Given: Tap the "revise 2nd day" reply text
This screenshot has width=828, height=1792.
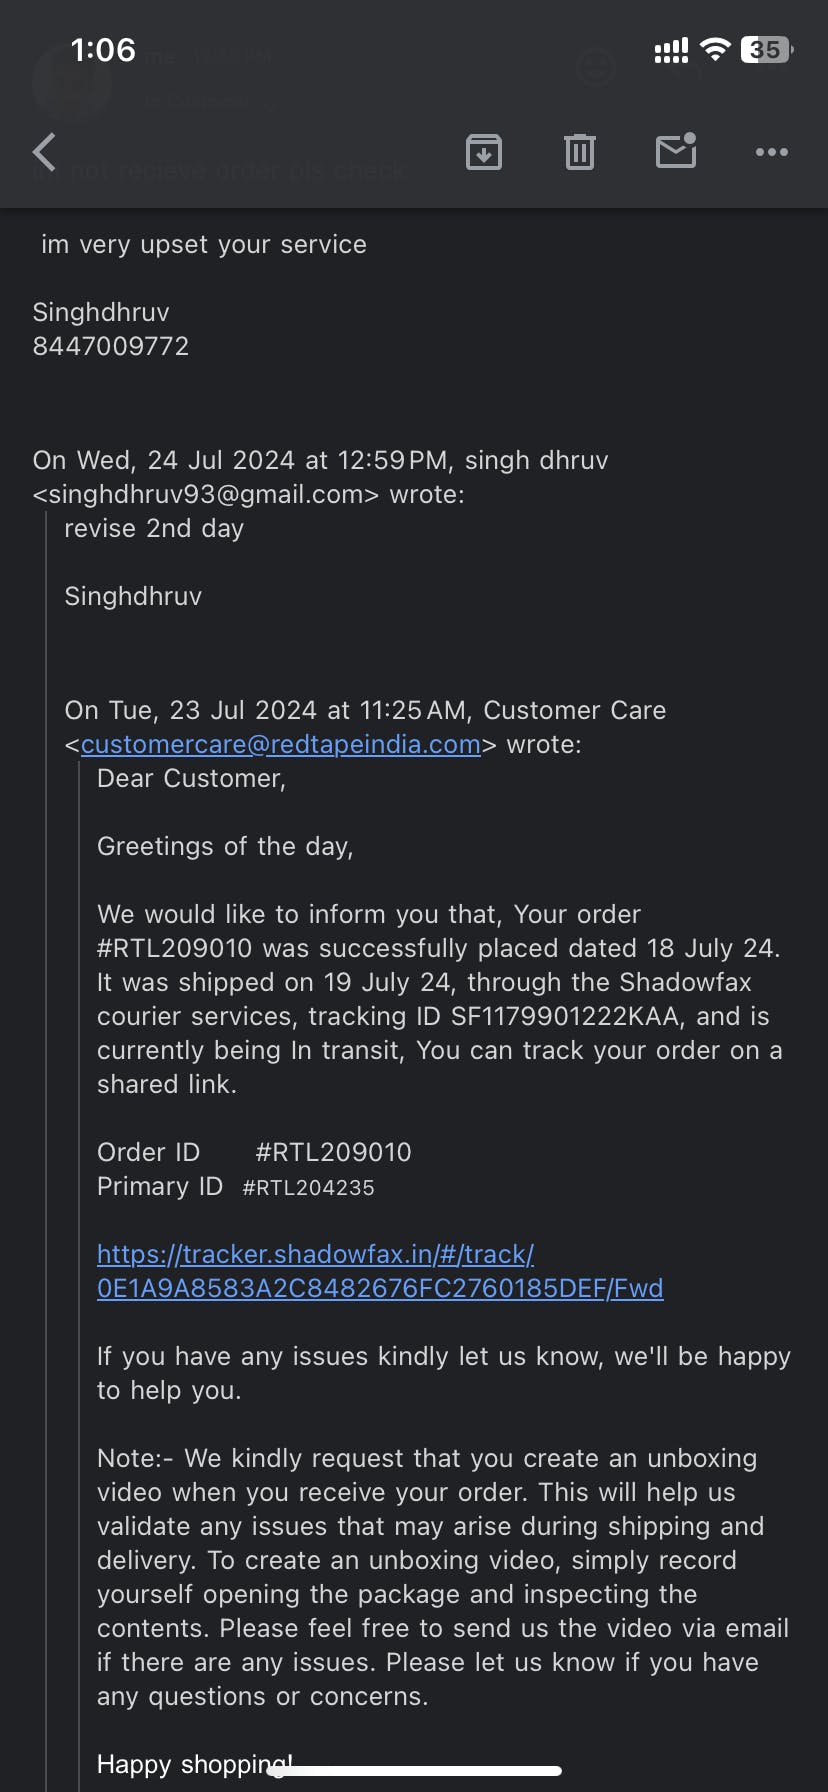Looking at the screenshot, I should (154, 529).
